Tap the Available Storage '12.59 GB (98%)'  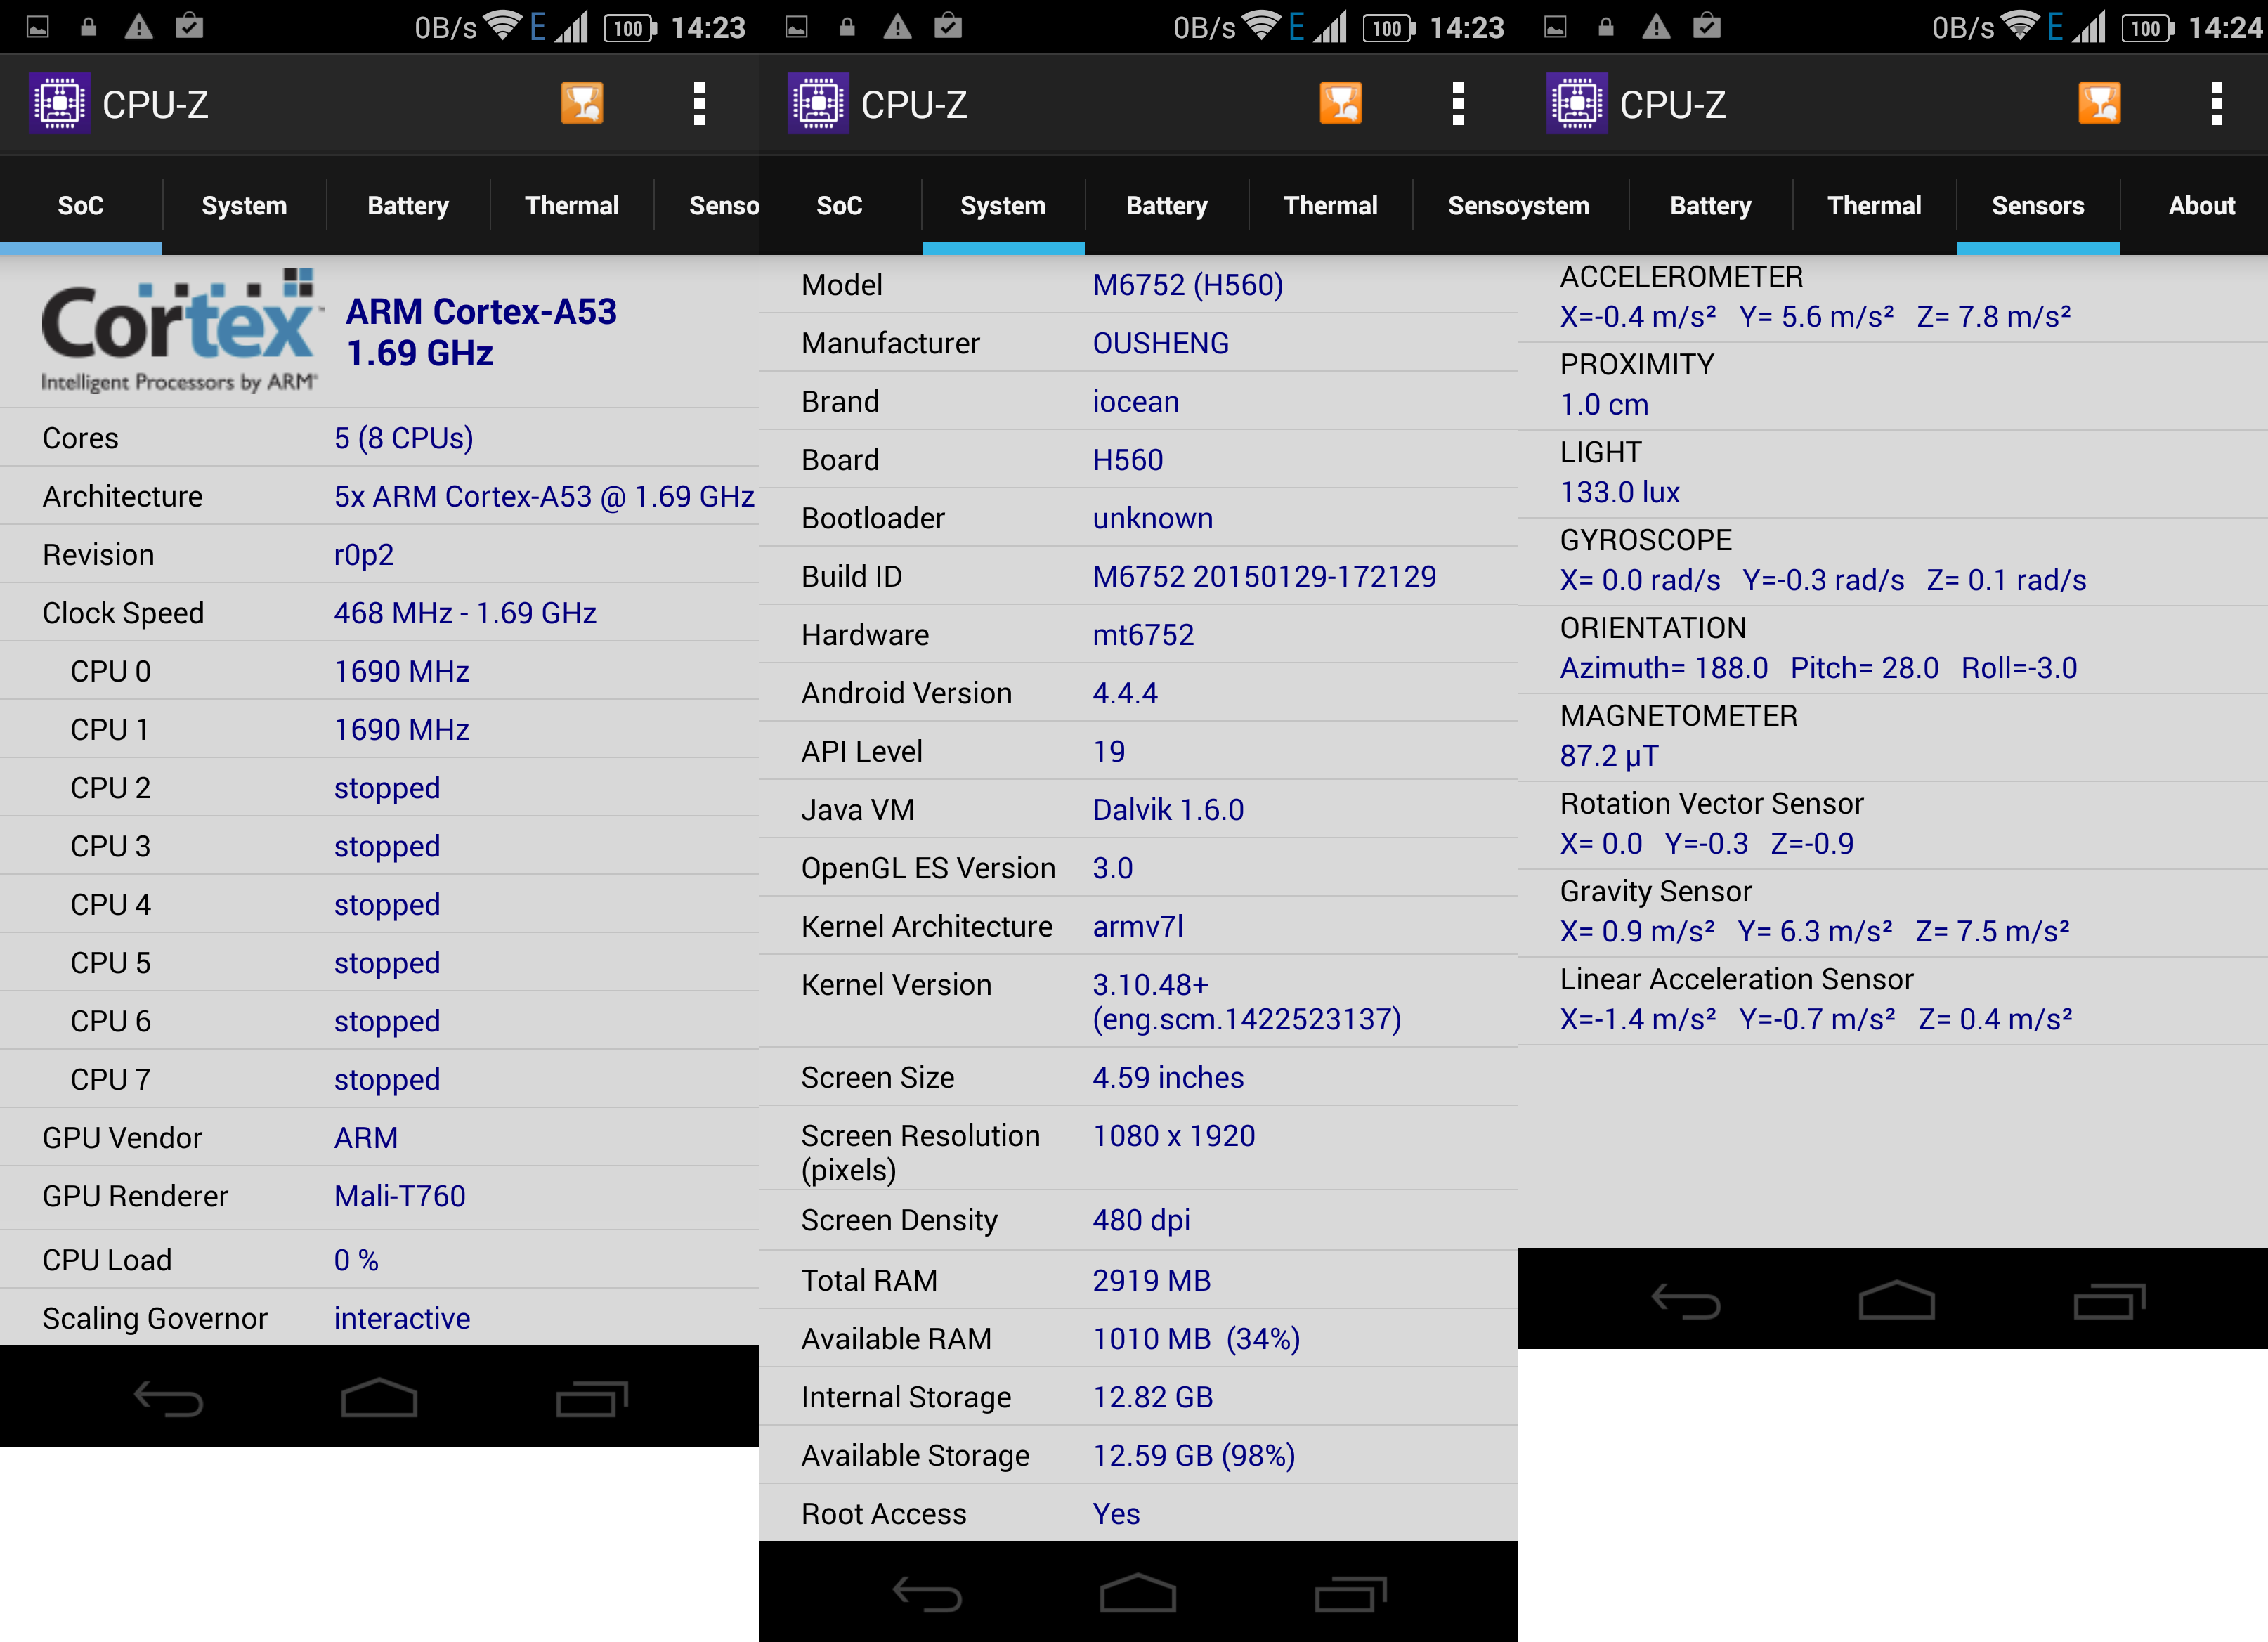(x=1194, y=1455)
